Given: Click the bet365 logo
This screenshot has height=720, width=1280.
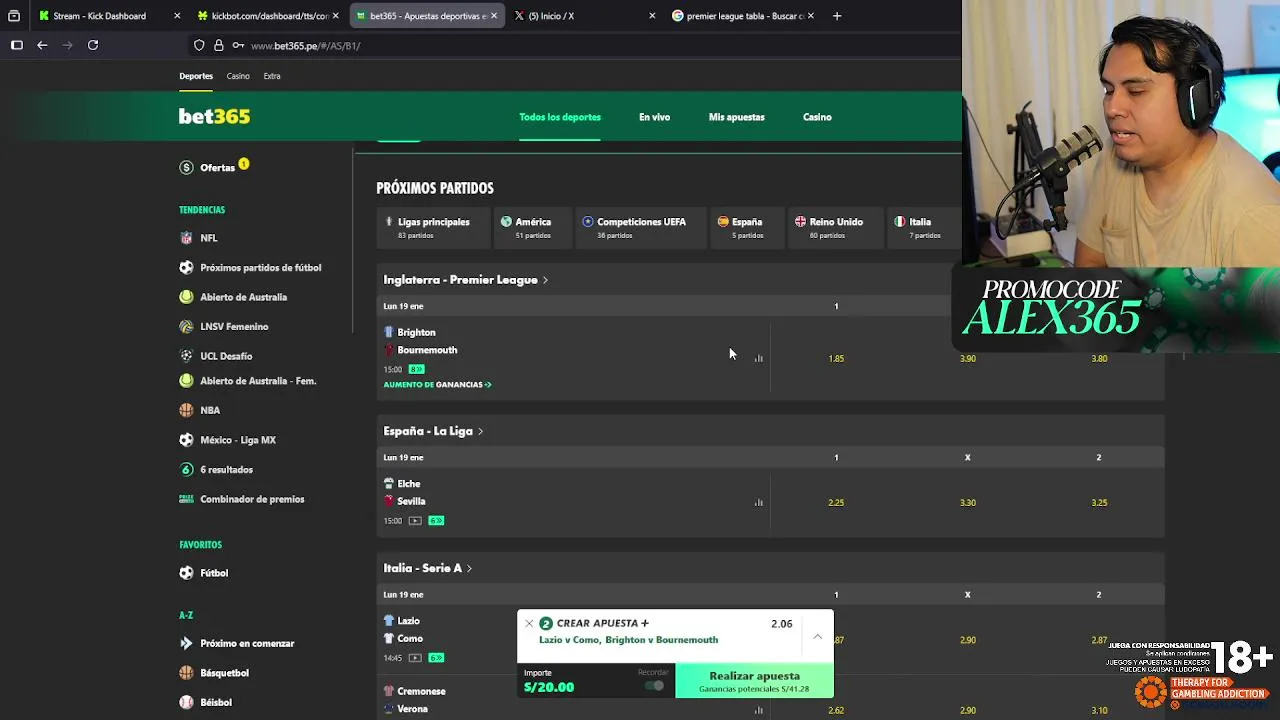Looking at the screenshot, I should 214,117.
